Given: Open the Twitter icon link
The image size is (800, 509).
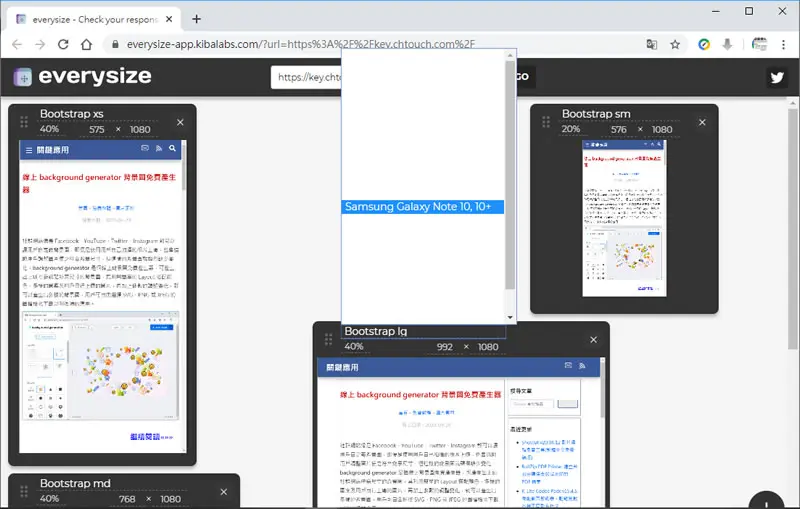Looking at the screenshot, I should coord(777,78).
